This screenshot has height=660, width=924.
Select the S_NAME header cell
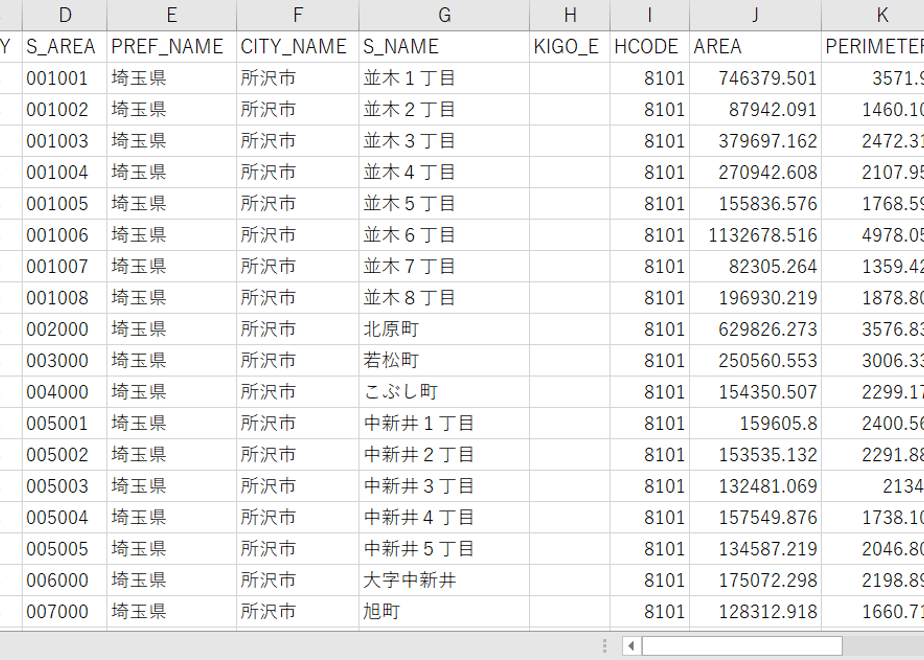click(x=444, y=47)
